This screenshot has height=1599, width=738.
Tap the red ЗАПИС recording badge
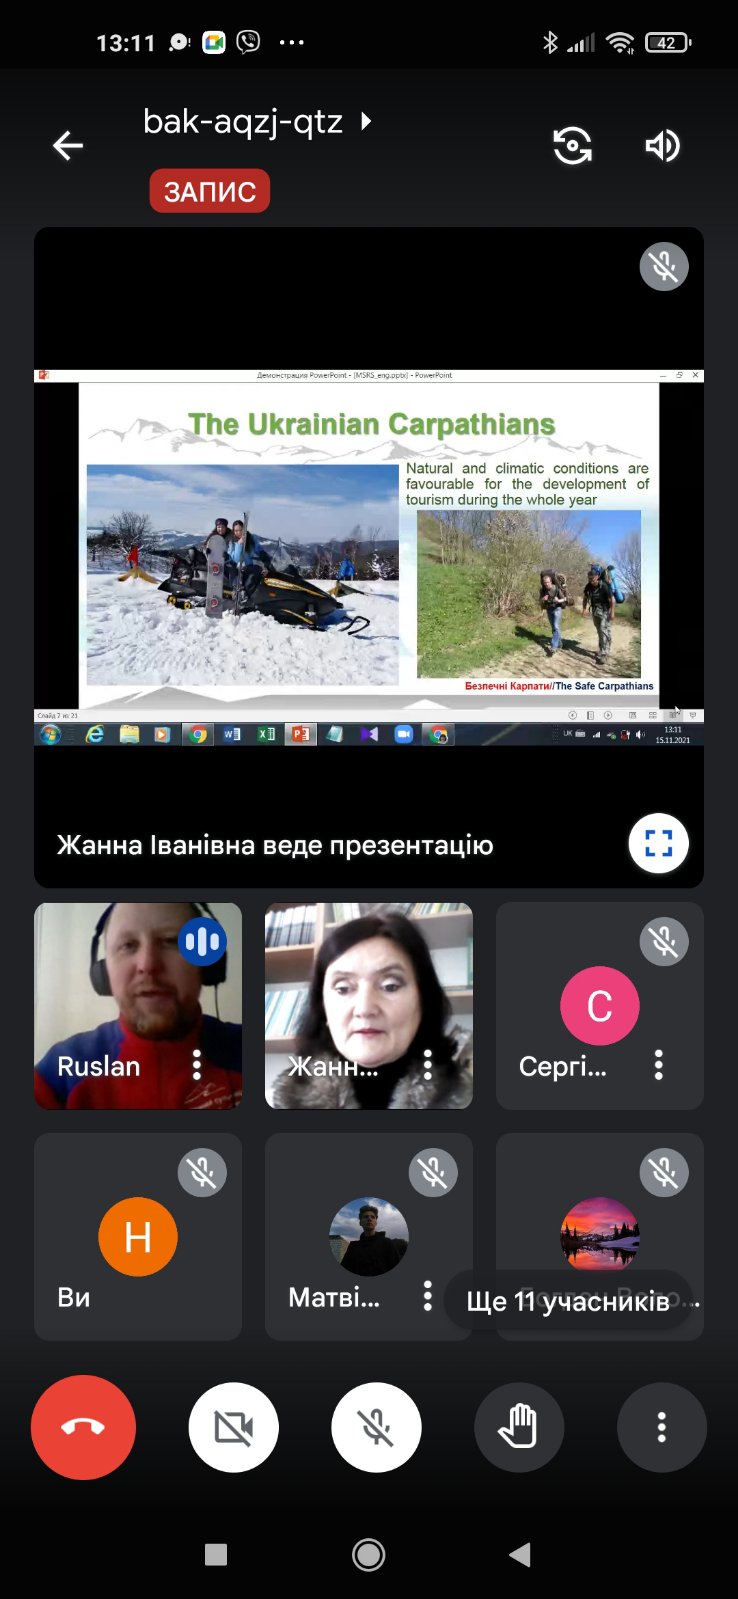click(210, 191)
